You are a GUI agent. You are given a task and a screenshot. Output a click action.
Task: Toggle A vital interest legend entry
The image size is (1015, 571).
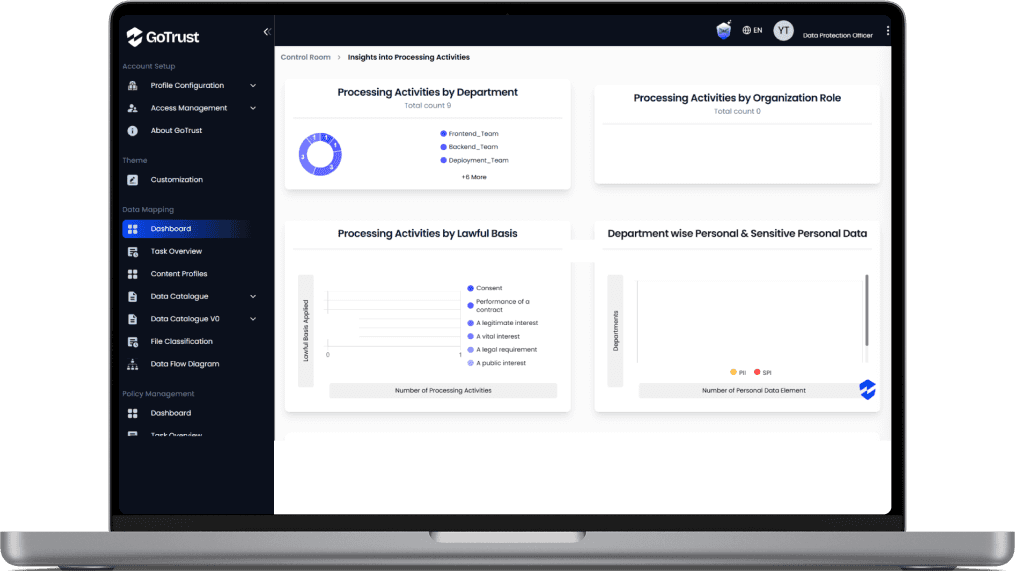[494, 337]
